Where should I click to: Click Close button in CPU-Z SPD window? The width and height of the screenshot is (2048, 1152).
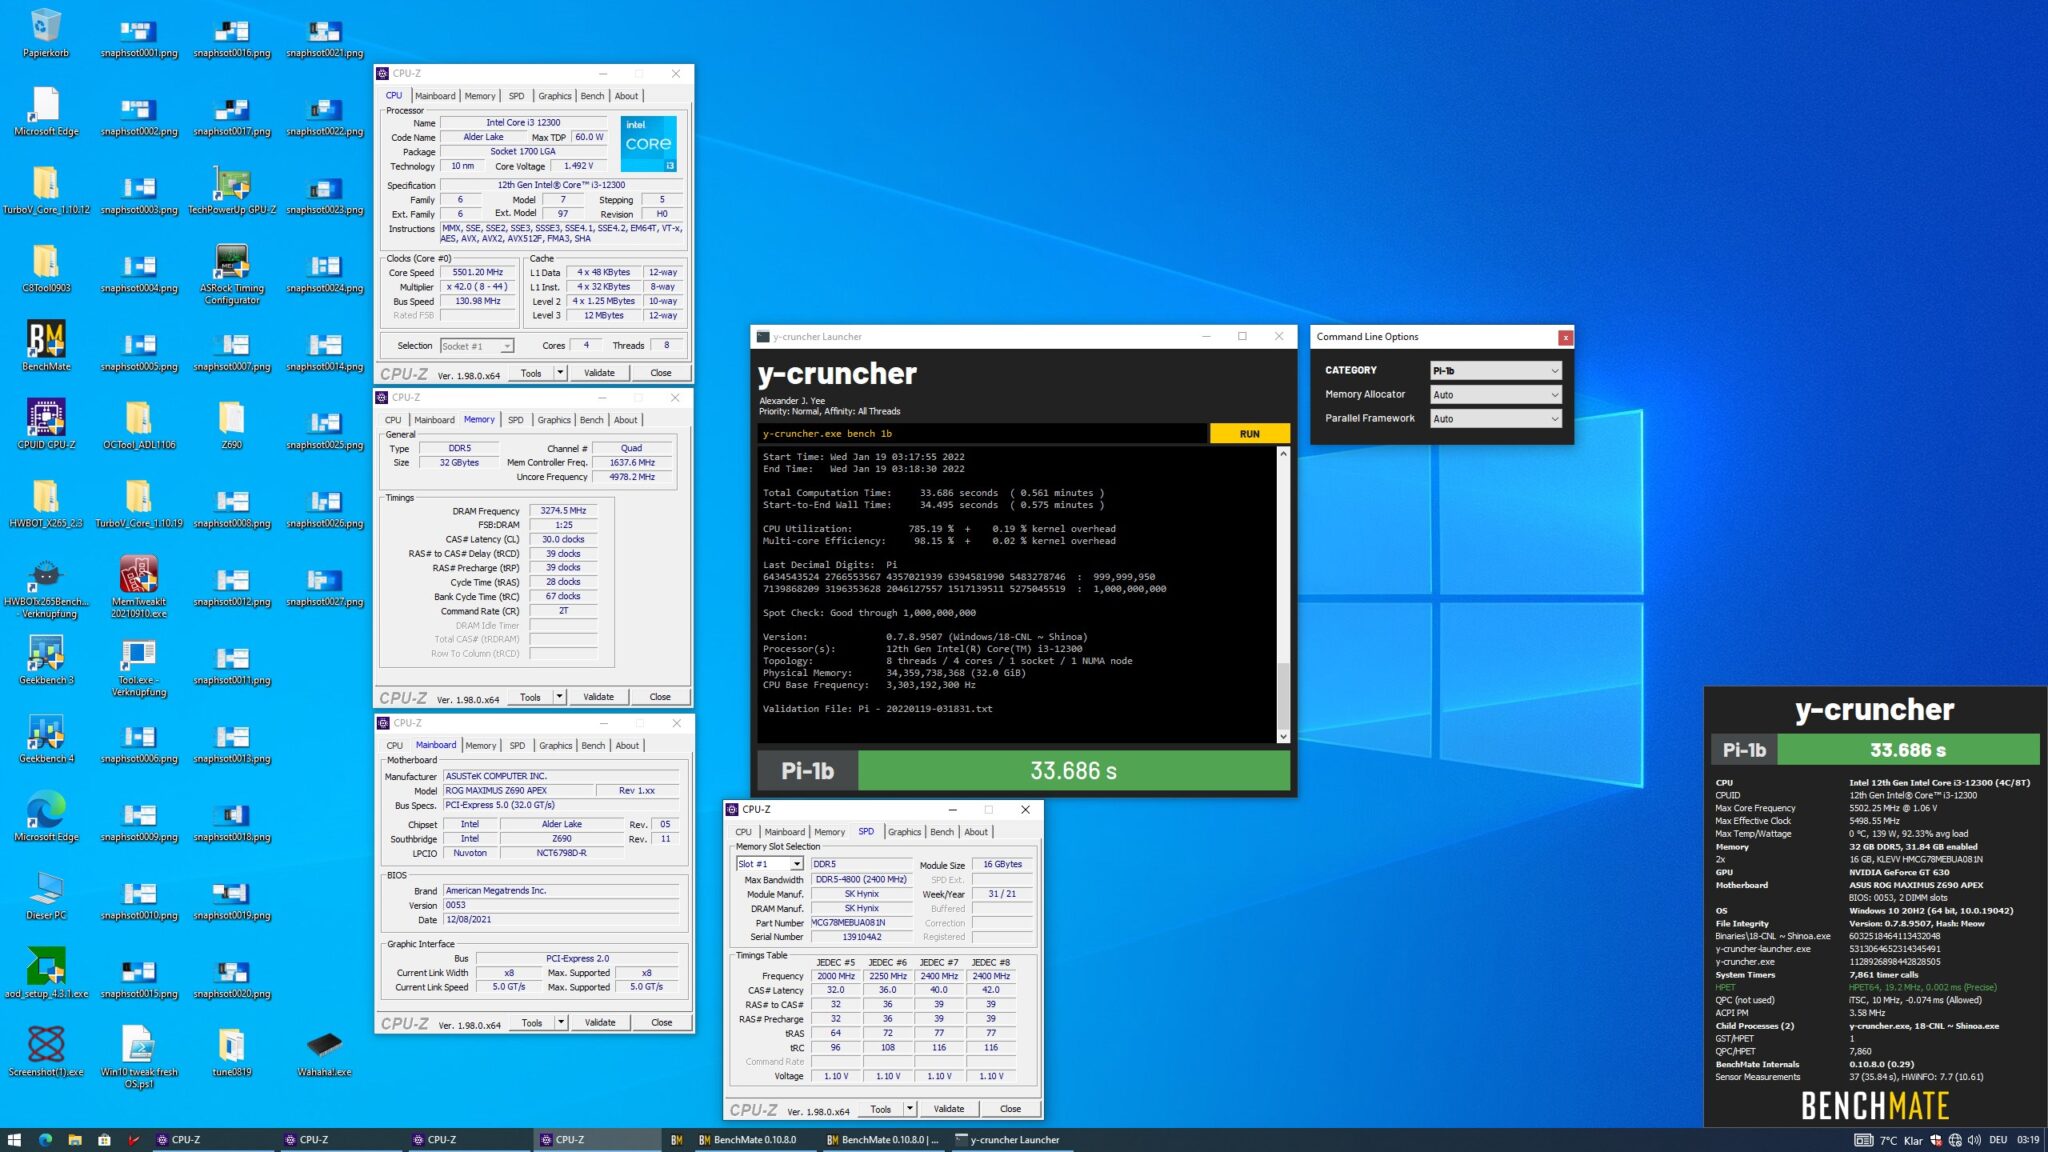click(1010, 1109)
